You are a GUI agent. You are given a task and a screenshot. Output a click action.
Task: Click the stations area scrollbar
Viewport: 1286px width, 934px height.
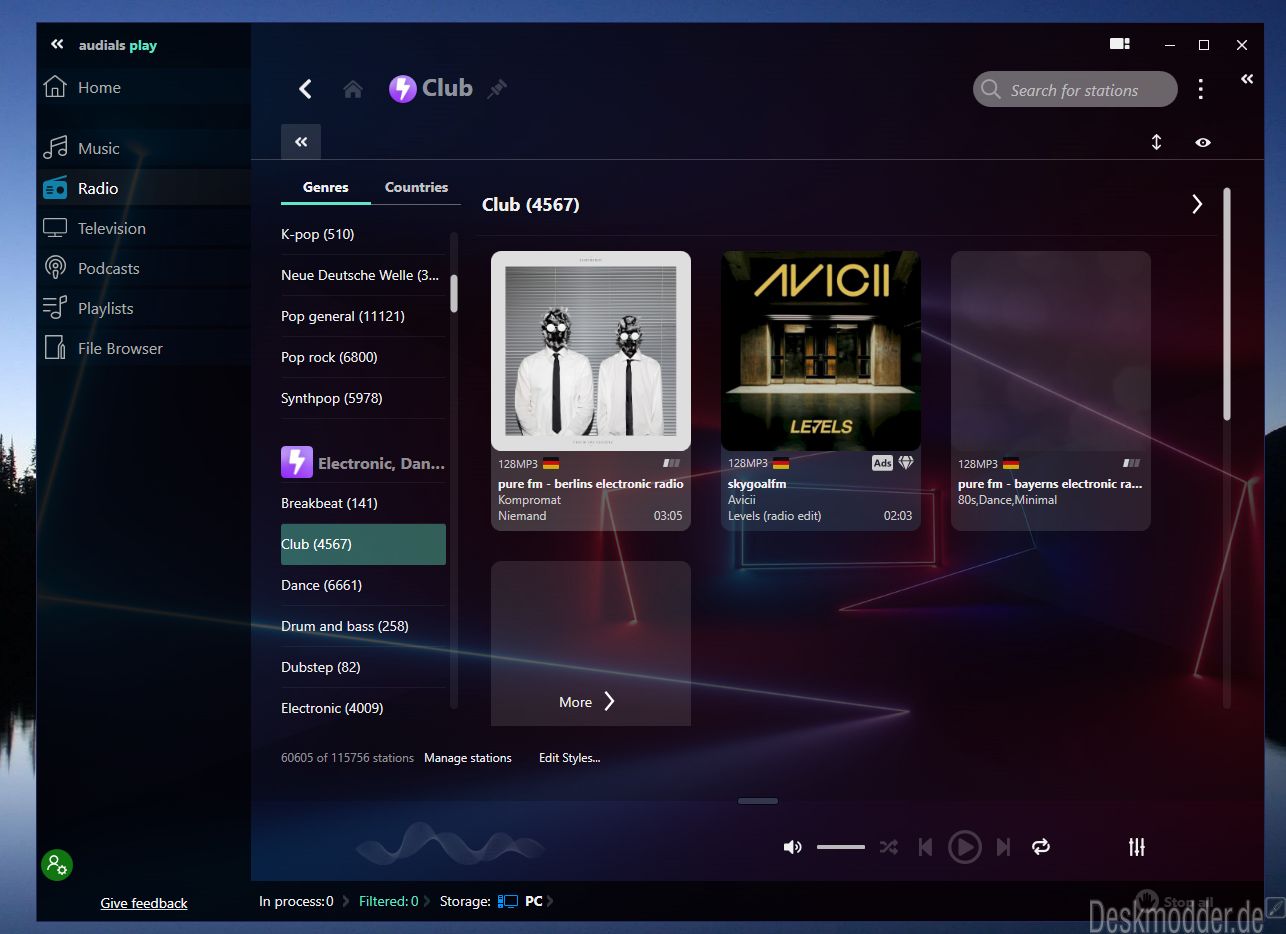tap(1227, 303)
